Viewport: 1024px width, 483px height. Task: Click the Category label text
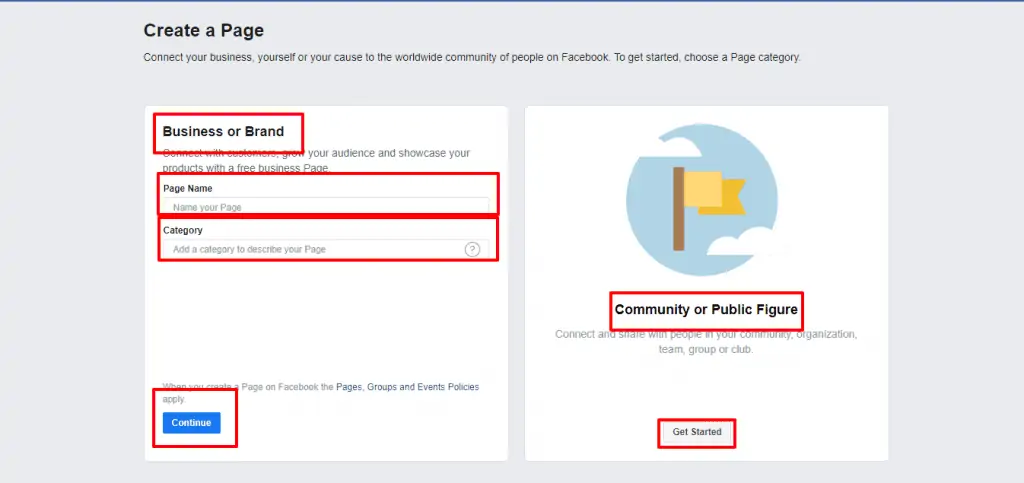183,230
